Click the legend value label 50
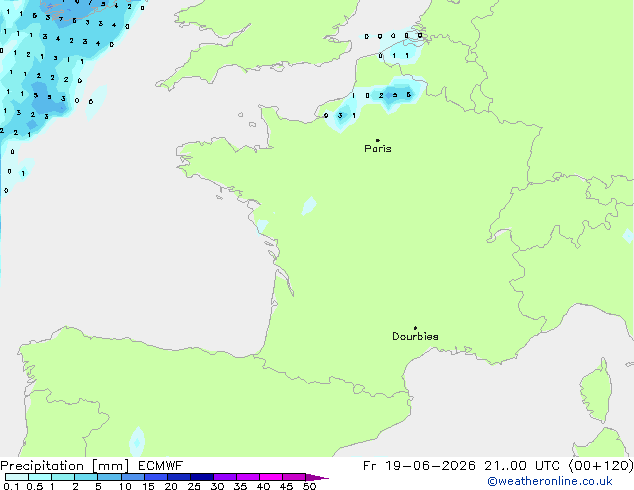Viewport: 634px width, 490px height. [309, 486]
